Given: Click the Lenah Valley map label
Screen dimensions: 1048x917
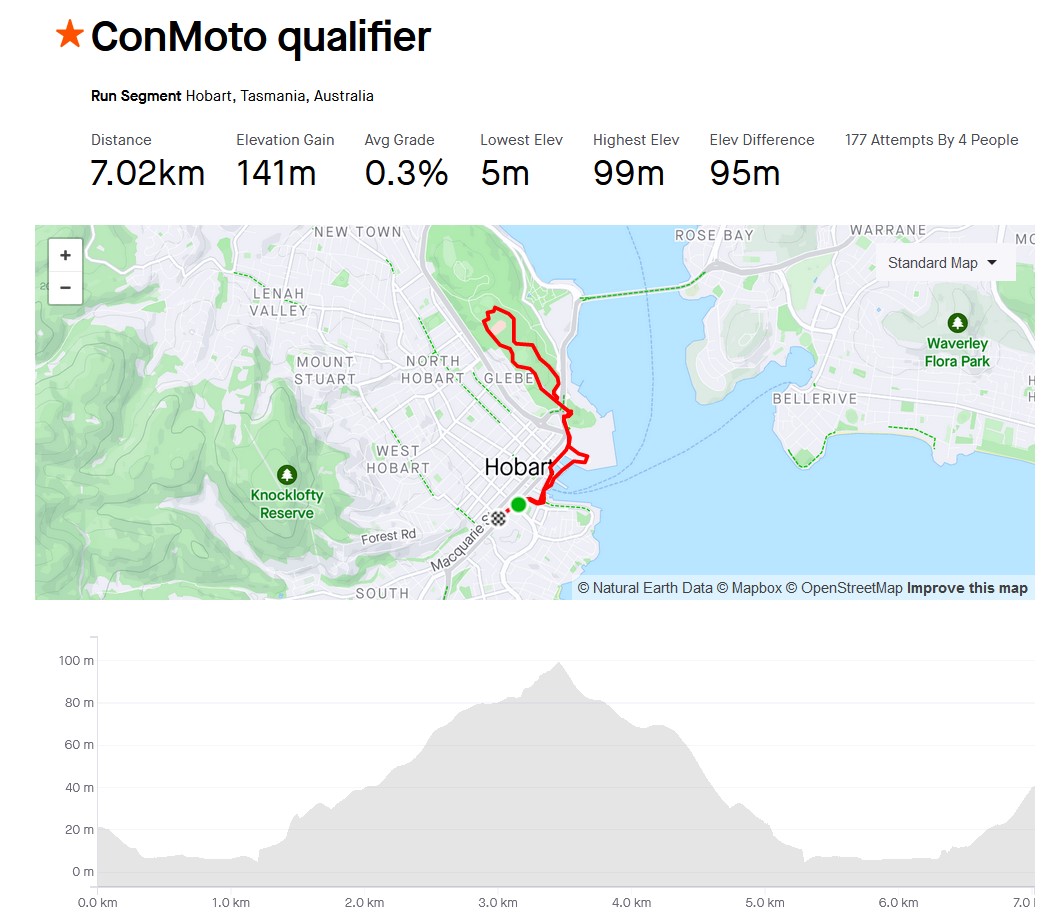Looking at the screenshot, I should 279,302.
